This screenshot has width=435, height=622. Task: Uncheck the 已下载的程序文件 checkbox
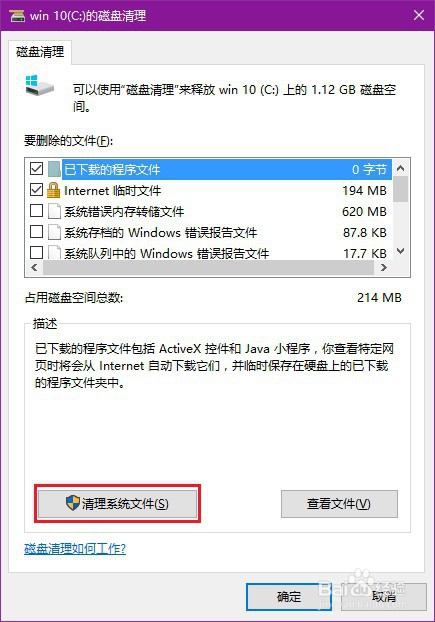(36, 169)
